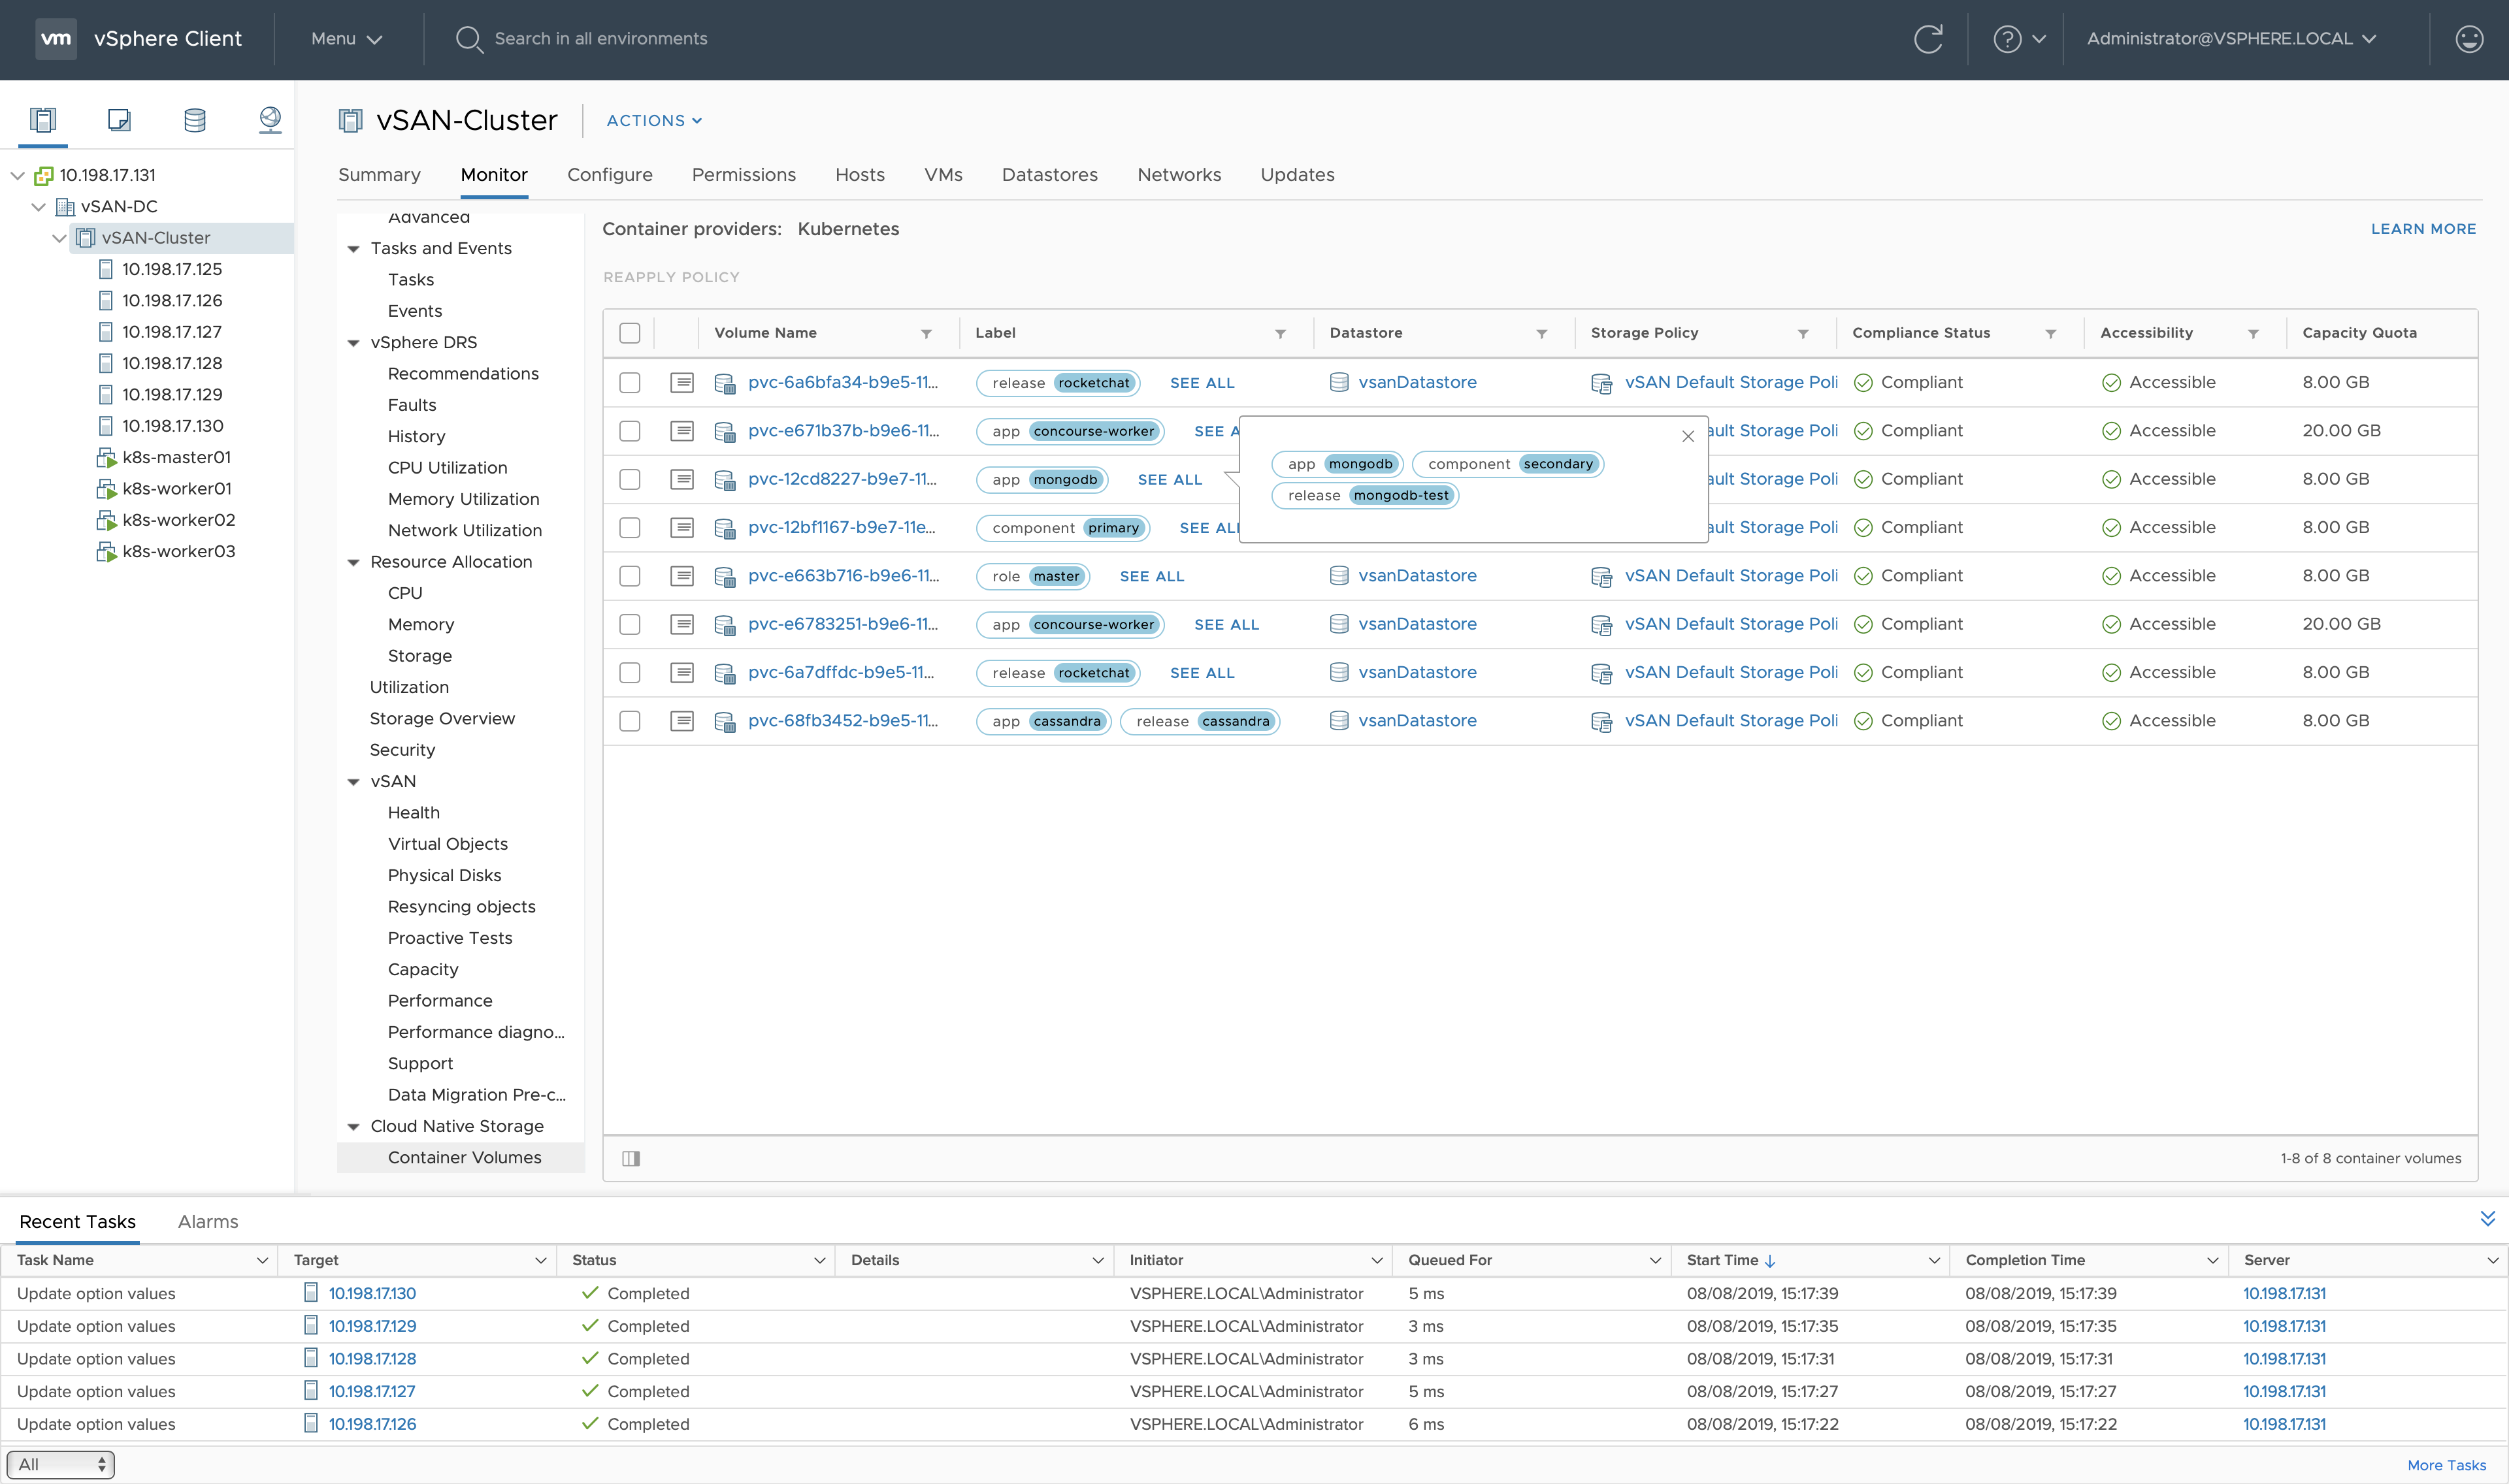
Task: Switch to the Datastores tab
Action: 1050,175
